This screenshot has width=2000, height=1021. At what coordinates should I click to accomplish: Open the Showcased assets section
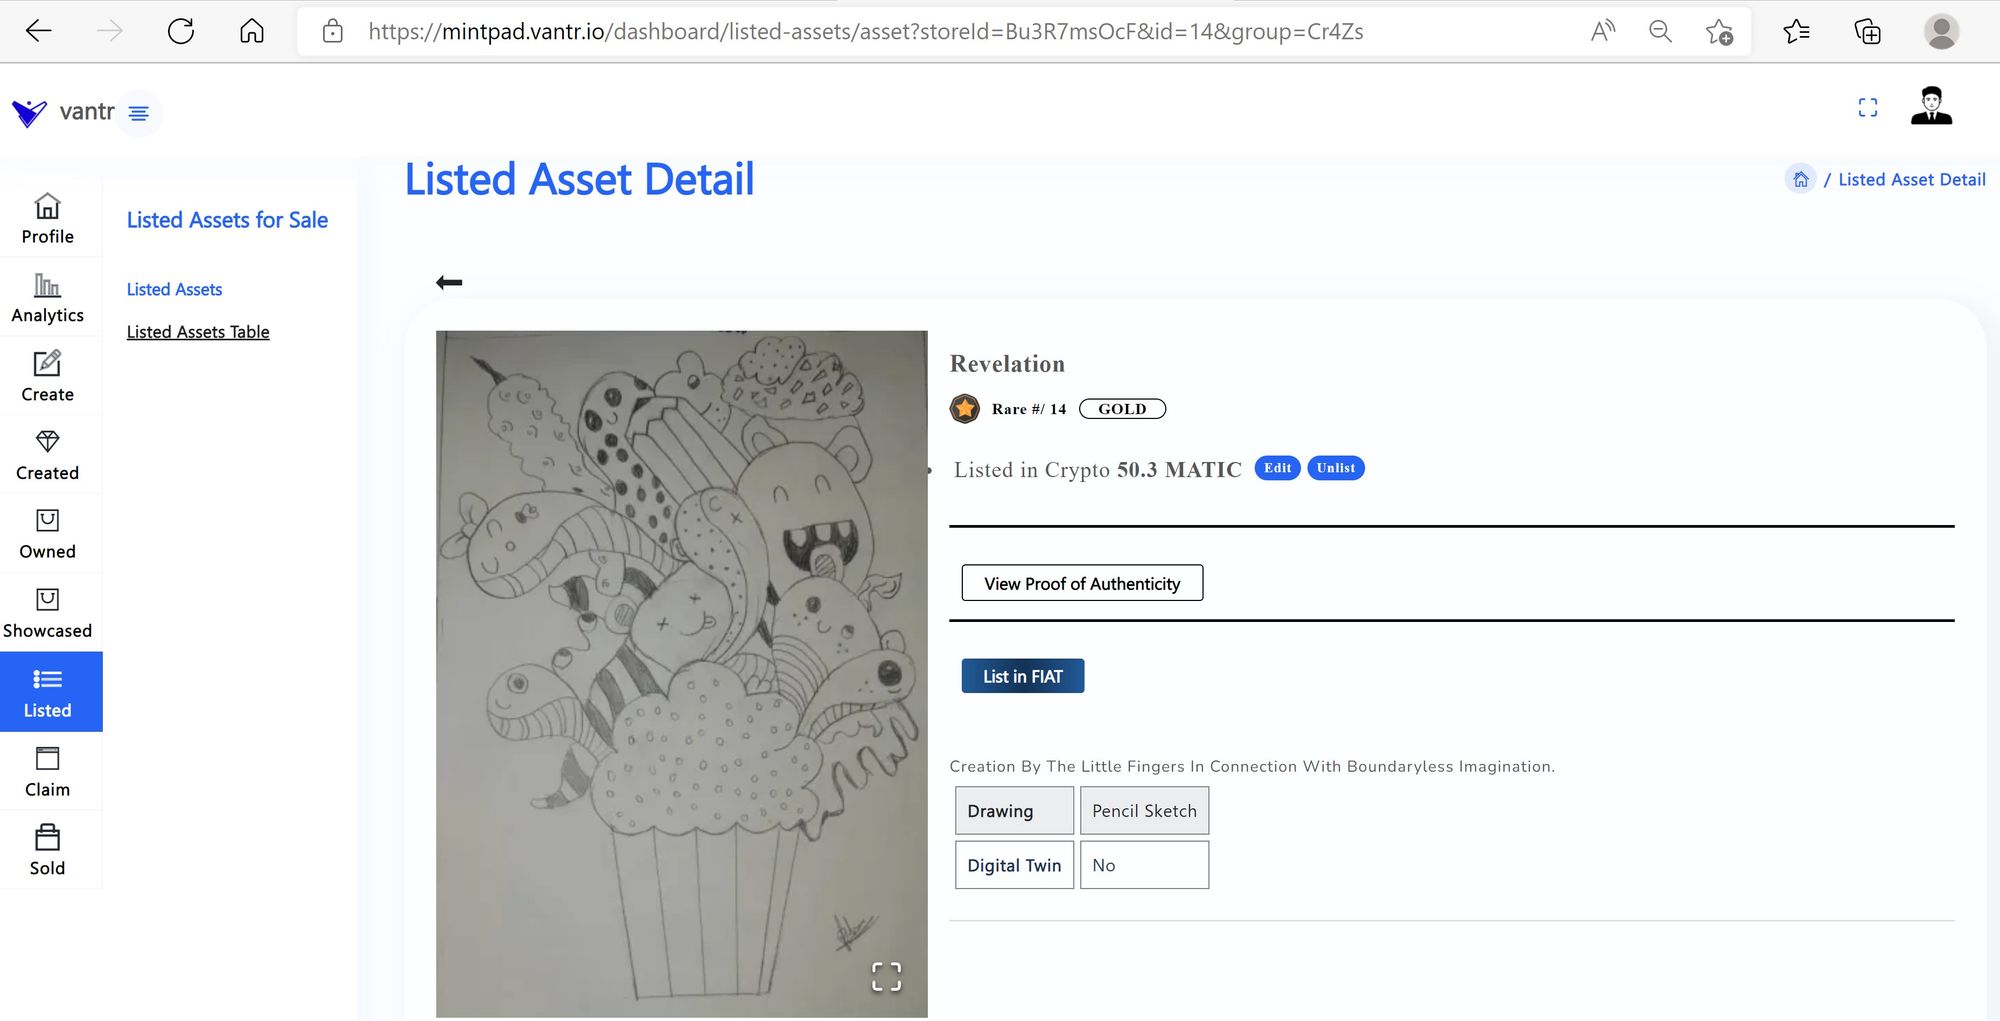click(48, 613)
